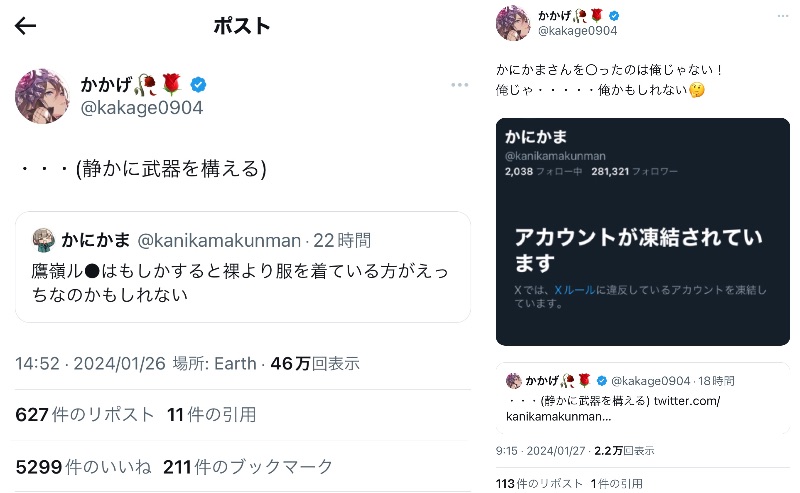
Task: Open the three-dot menu on left post
Action: (x=459, y=85)
